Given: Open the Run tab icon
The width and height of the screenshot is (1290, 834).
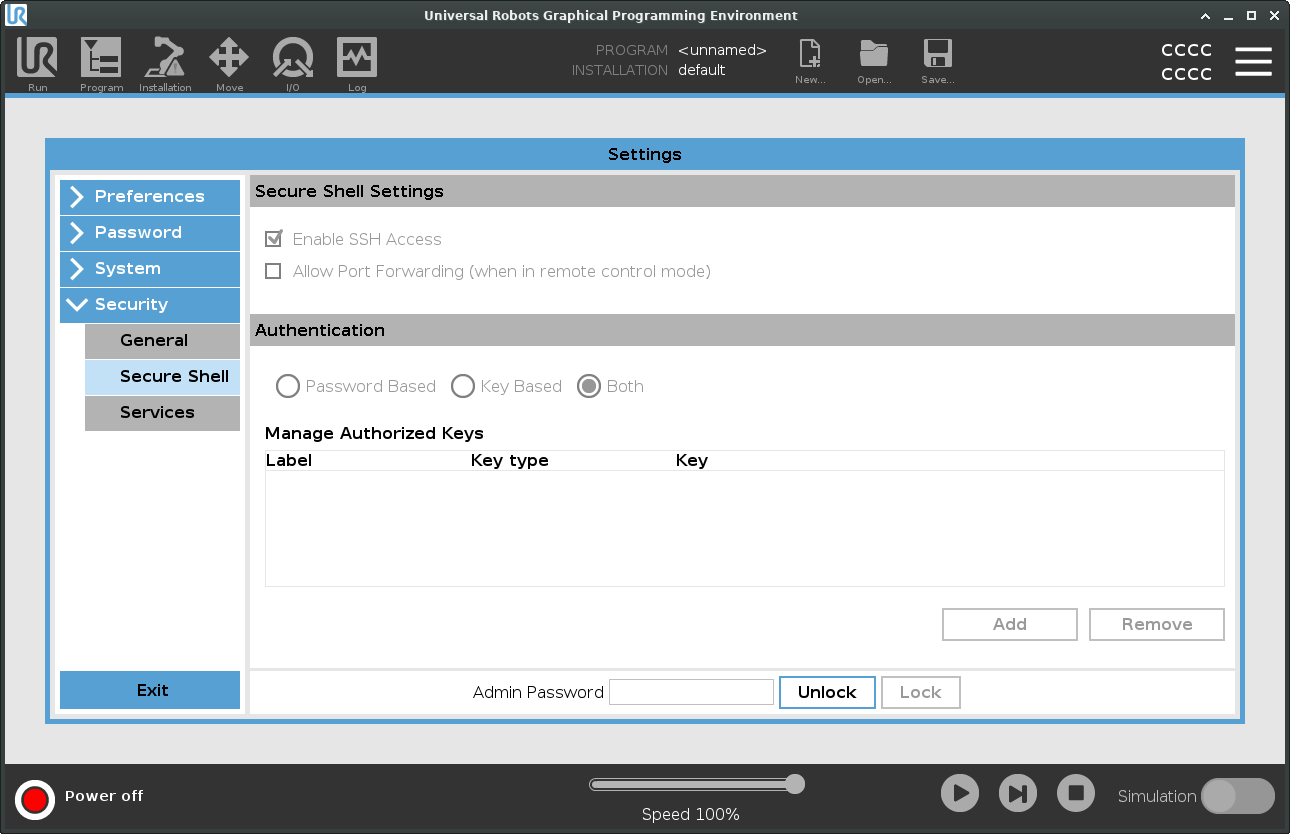Looking at the screenshot, I should tap(37, 59).
